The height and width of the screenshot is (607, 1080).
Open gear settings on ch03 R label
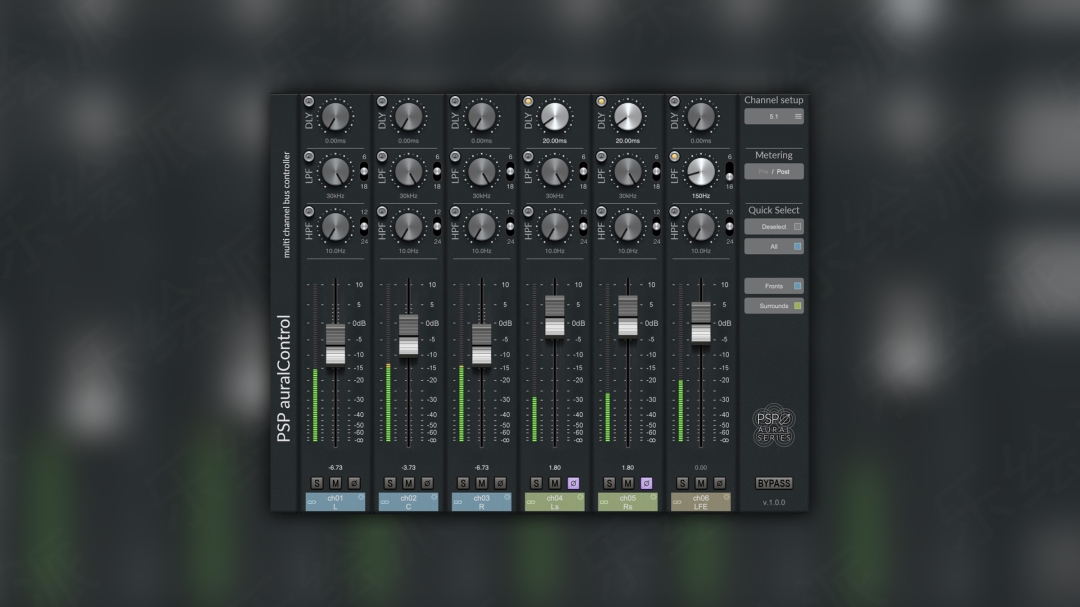point(507,497)
